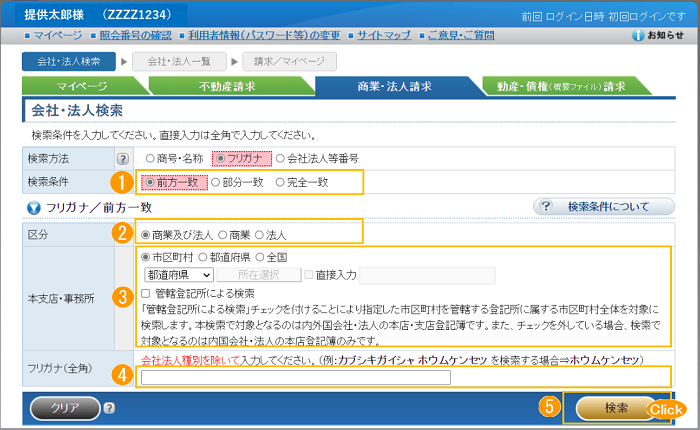Click the 会社・法人検索 page heading
The width and height of the screenshot is (700, 430).
pos(77,110)
